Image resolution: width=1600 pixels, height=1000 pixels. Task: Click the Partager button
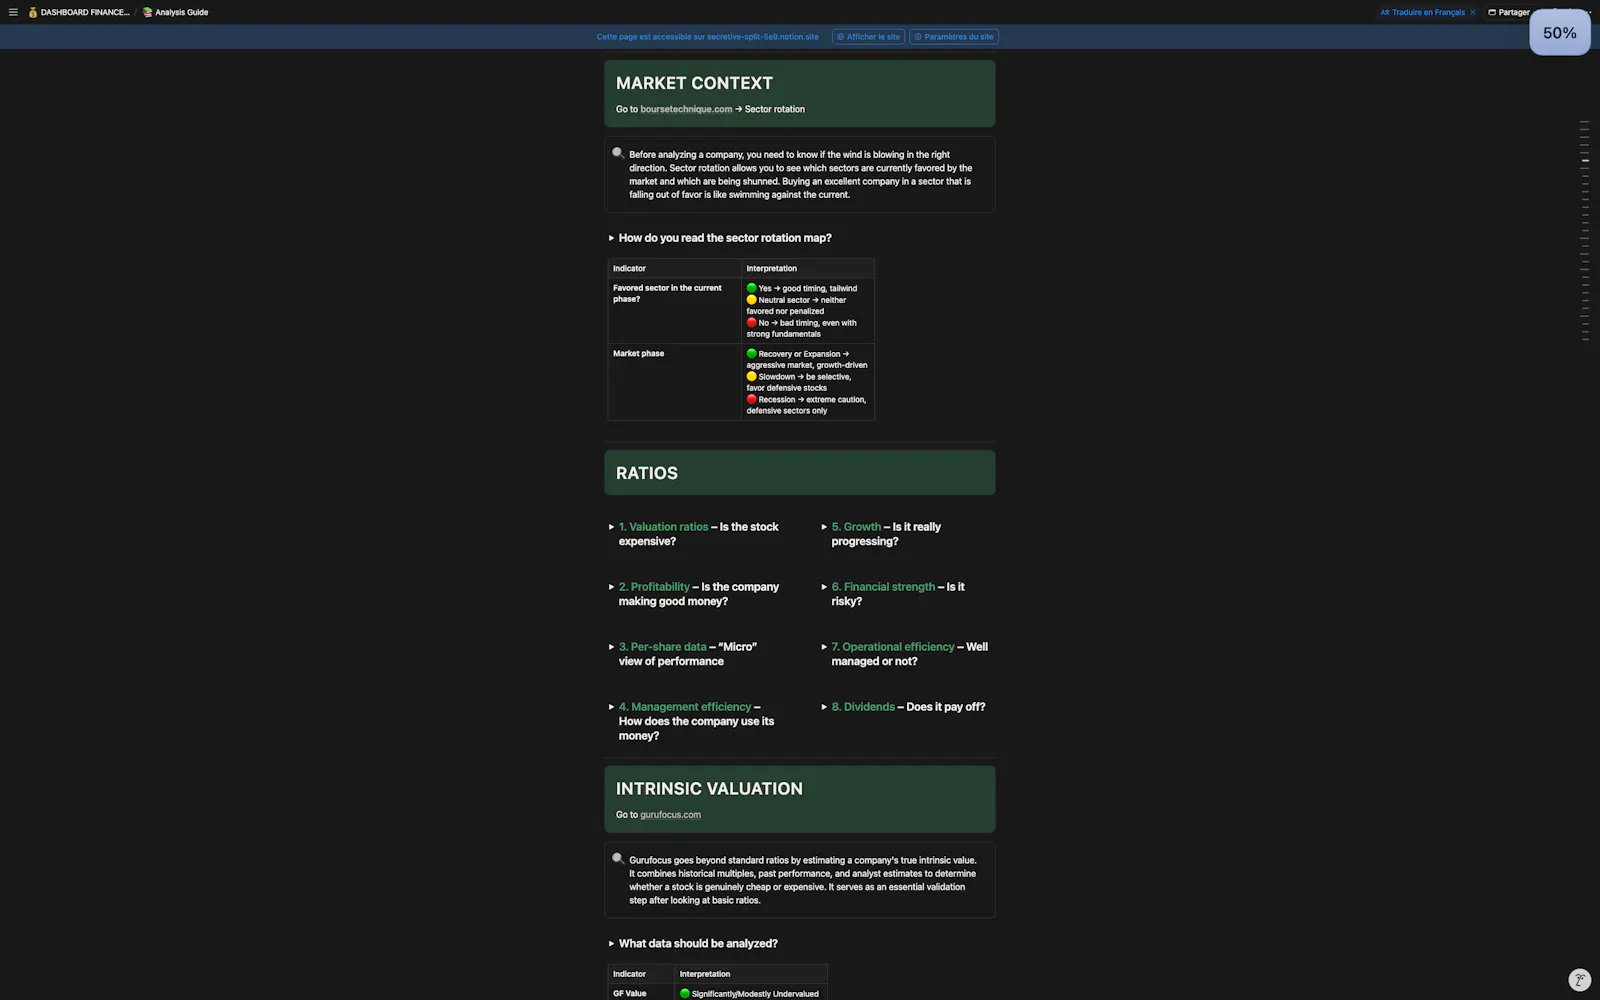pyautogui.click(x=1508, y=12)
